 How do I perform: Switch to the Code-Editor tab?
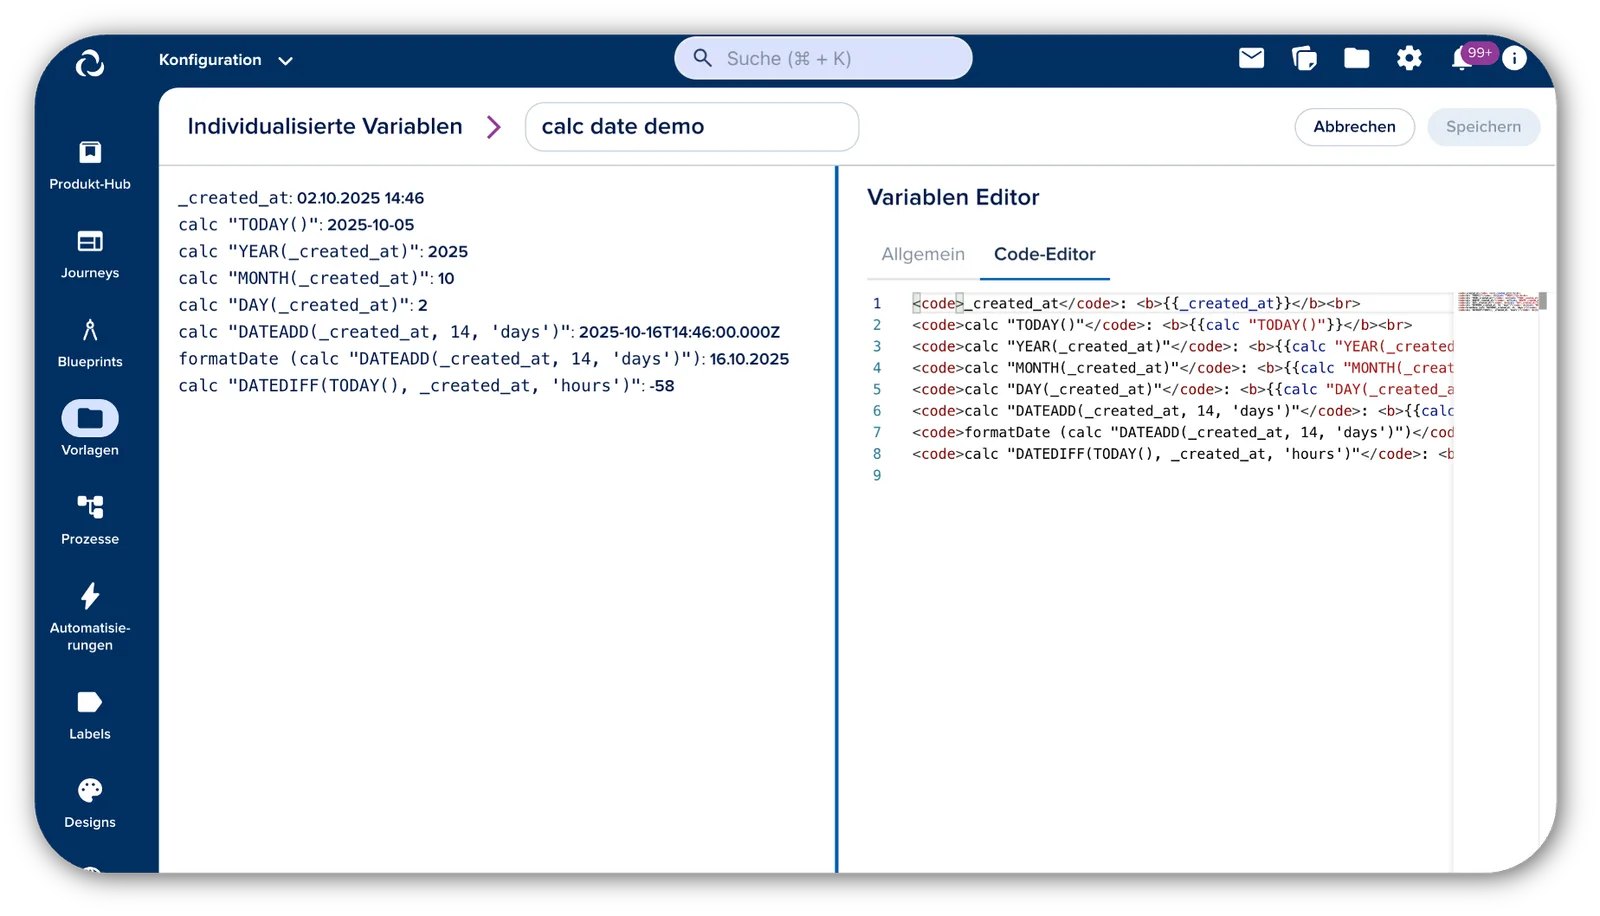tap(1045, 254)
